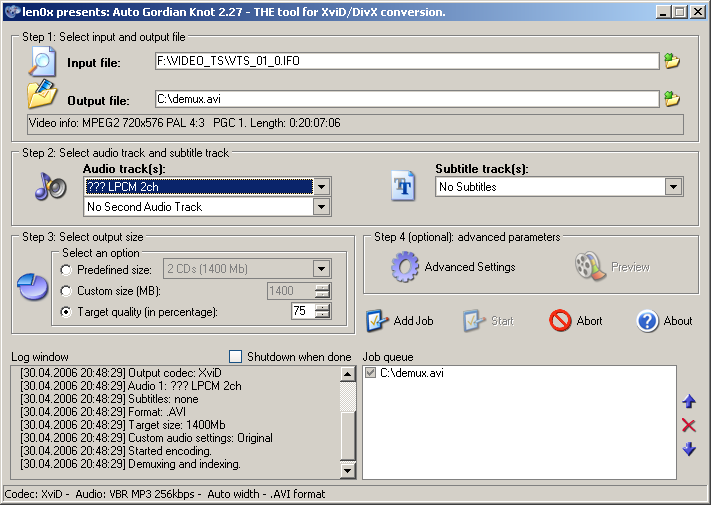Image resolution: width=711 pixels, height=505 pixels.
Task: Click log line 'Output codec: XviD'
Action: coord(121,373)
